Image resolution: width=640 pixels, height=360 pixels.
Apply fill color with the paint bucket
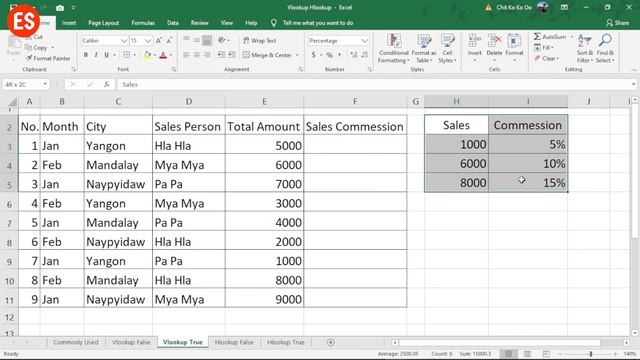click(147, 55)
